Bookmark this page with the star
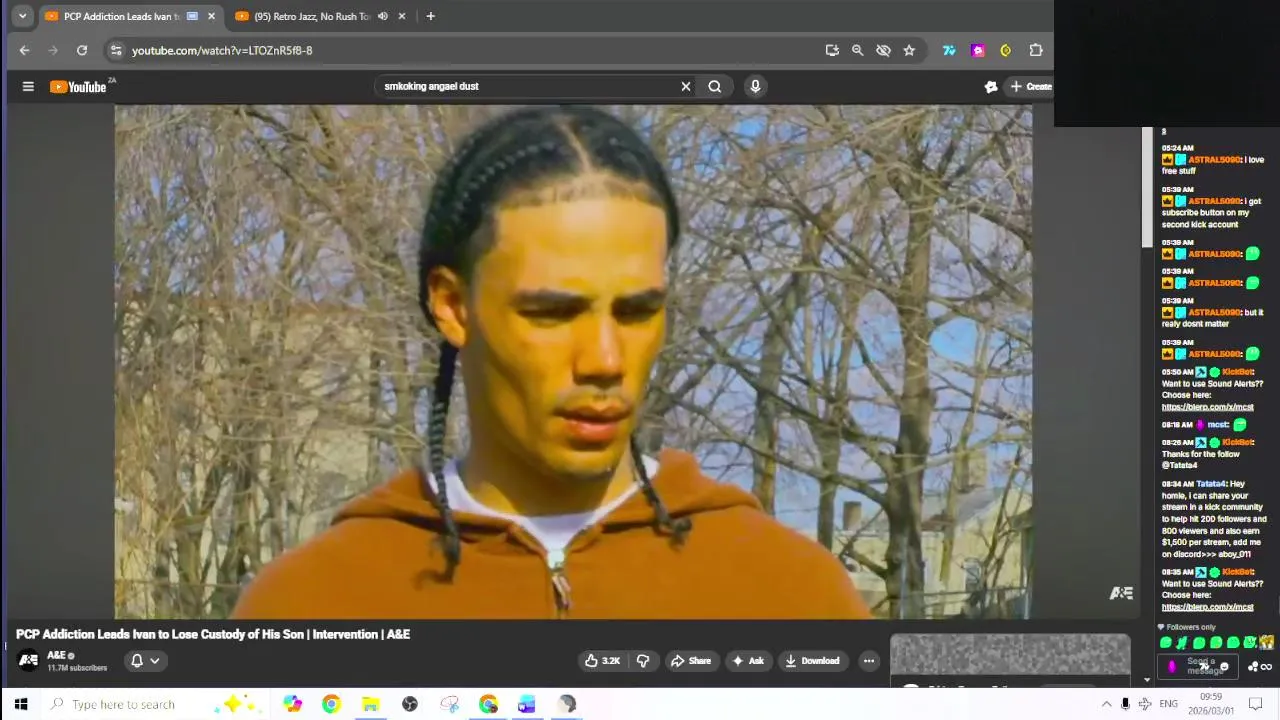The height and width of the screenshot is (720, 1280). click(909, 50)
